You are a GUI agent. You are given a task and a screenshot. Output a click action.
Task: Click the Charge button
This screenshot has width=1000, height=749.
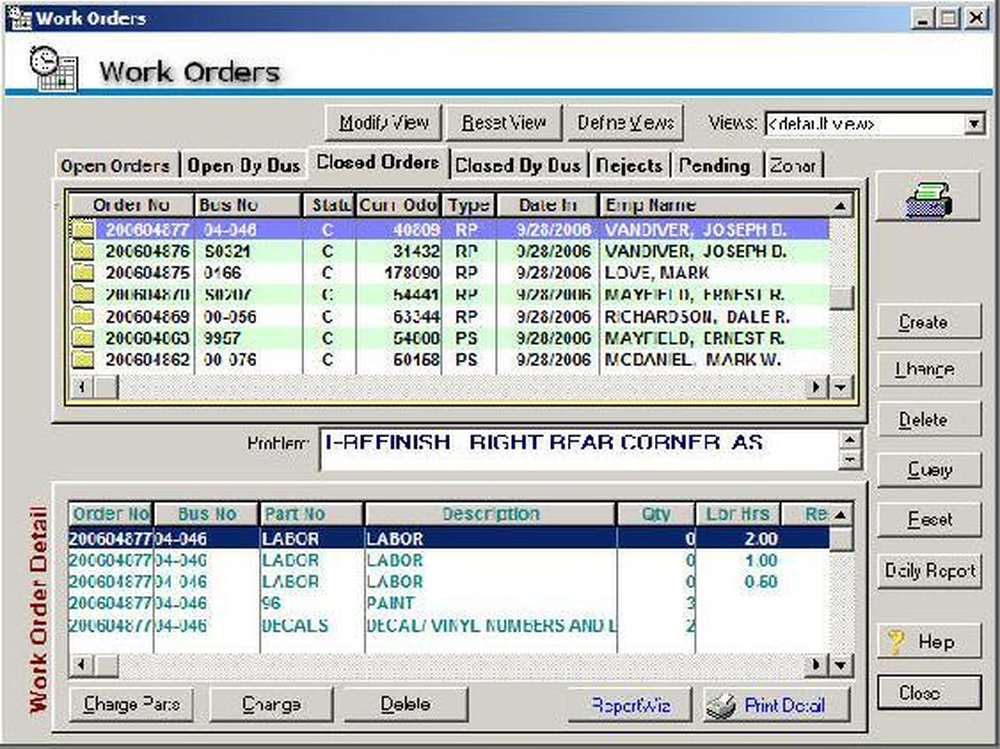click(271, 704)
